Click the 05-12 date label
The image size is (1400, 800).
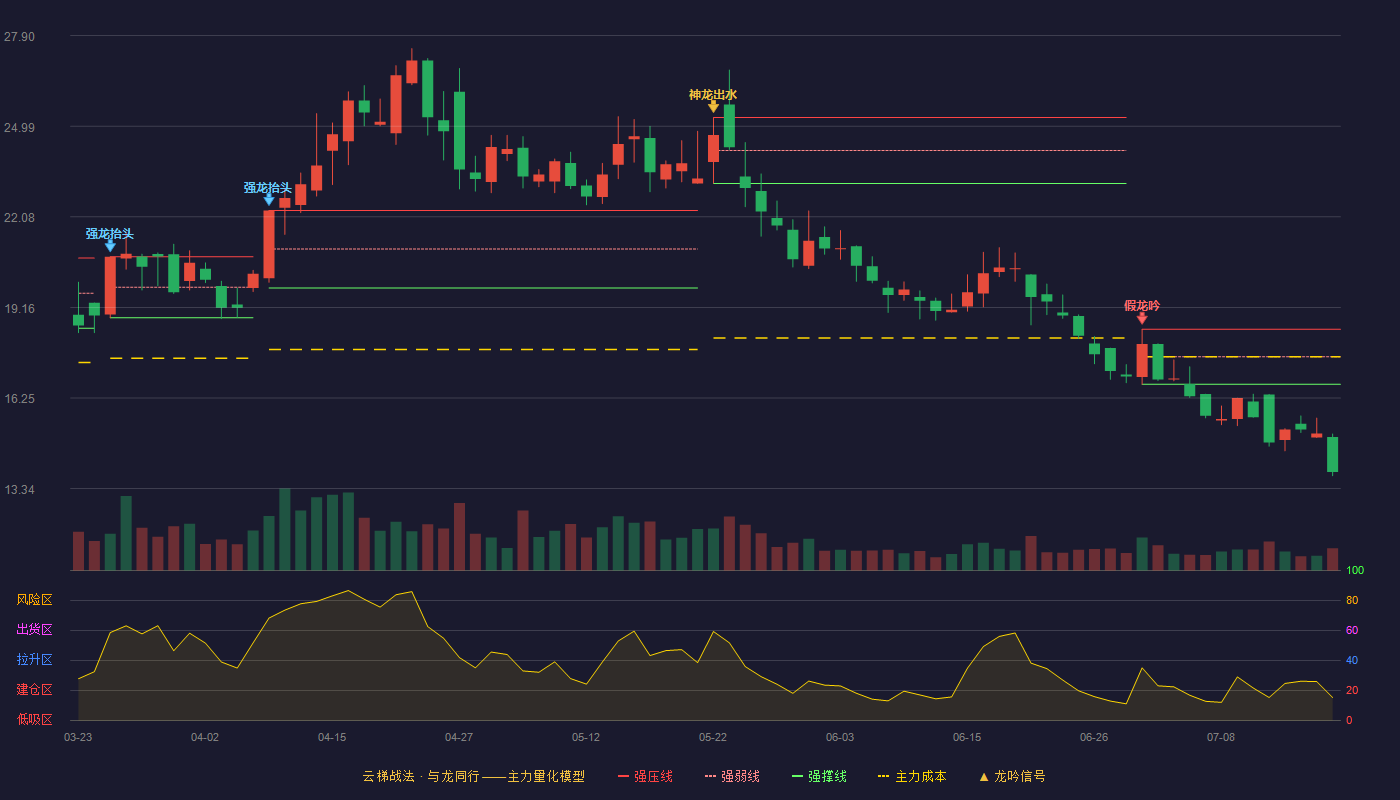586,737
